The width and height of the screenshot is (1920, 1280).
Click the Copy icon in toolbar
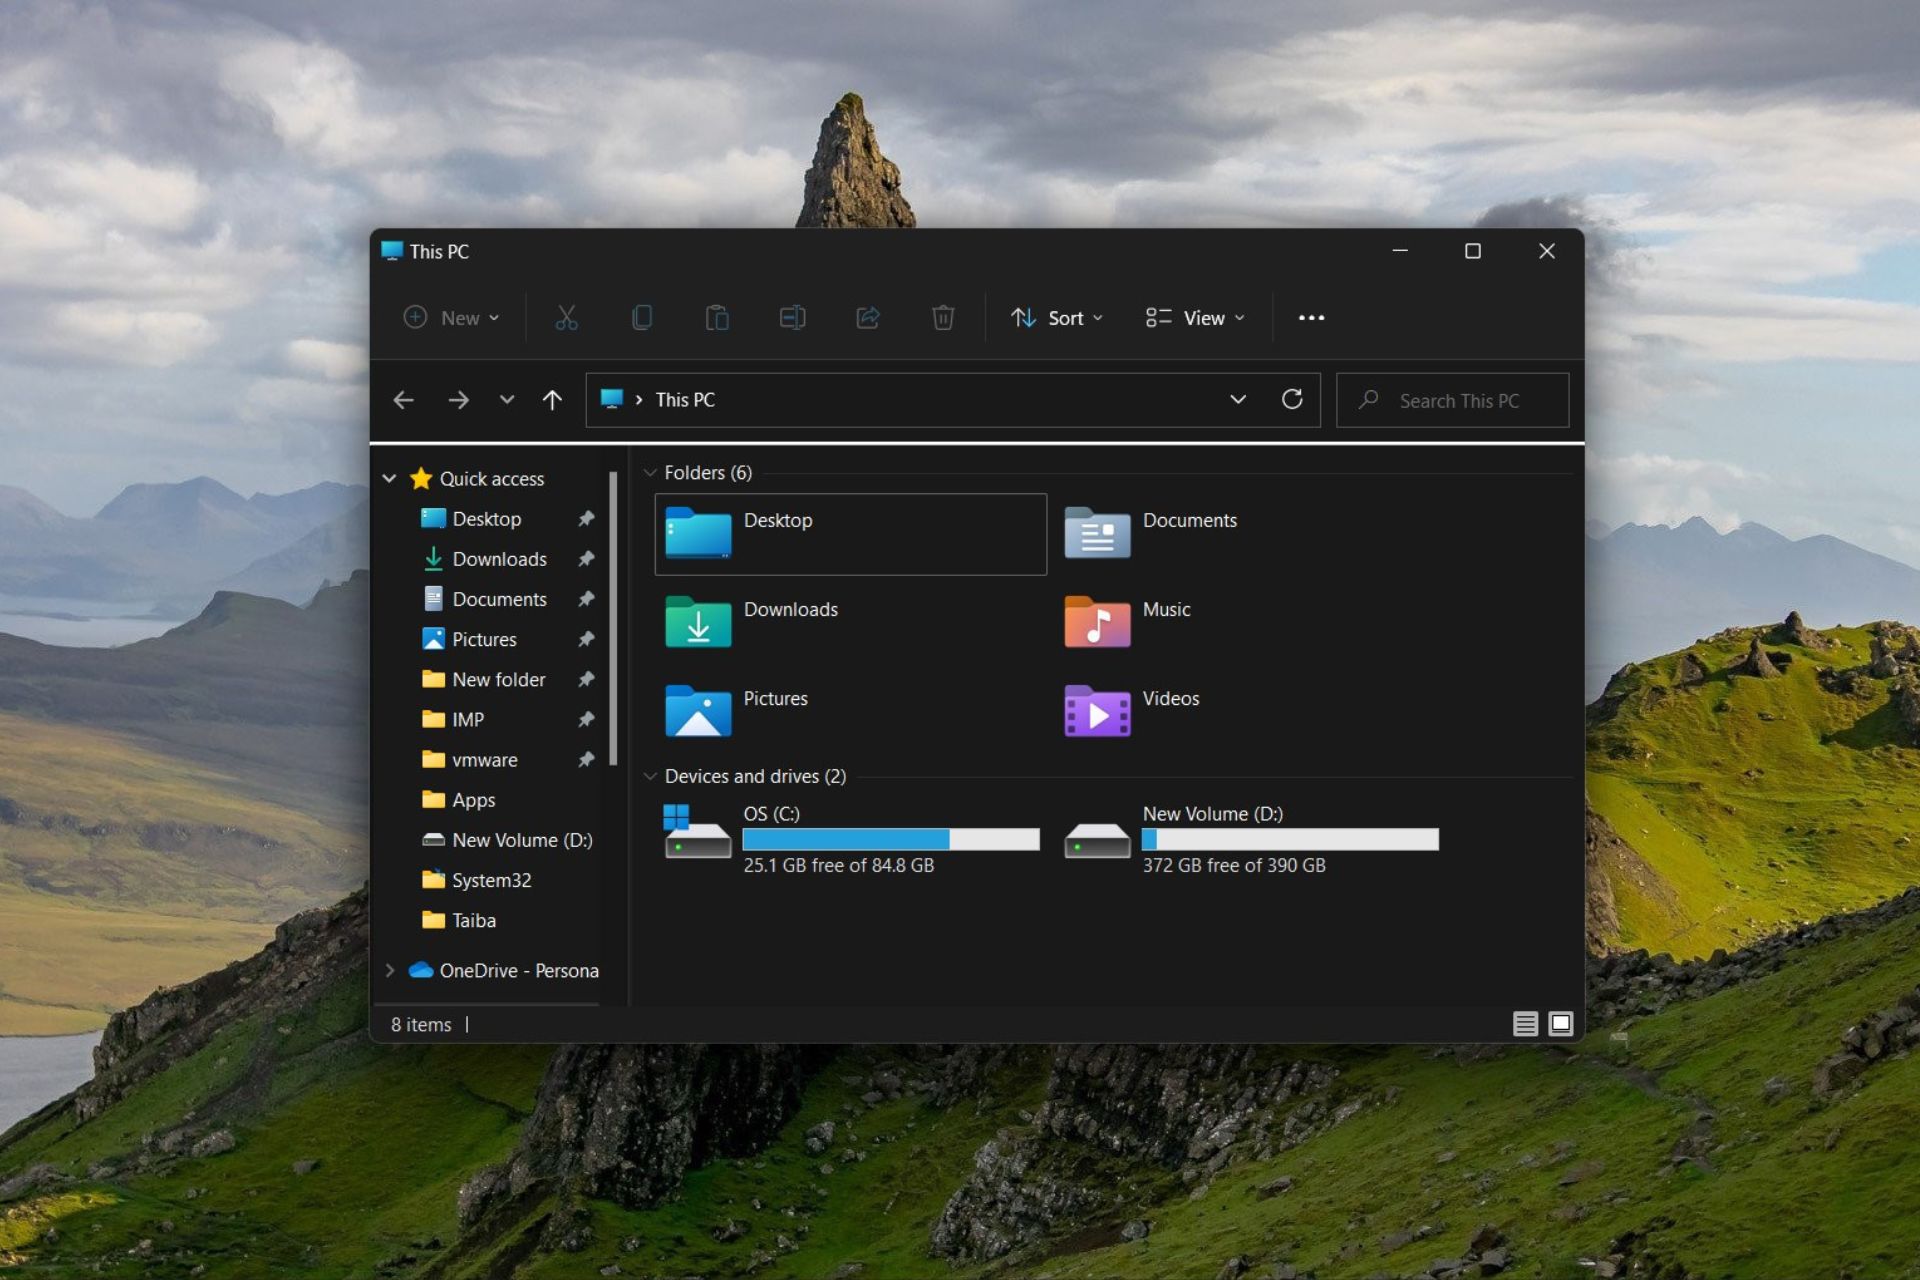click(642, 318)
